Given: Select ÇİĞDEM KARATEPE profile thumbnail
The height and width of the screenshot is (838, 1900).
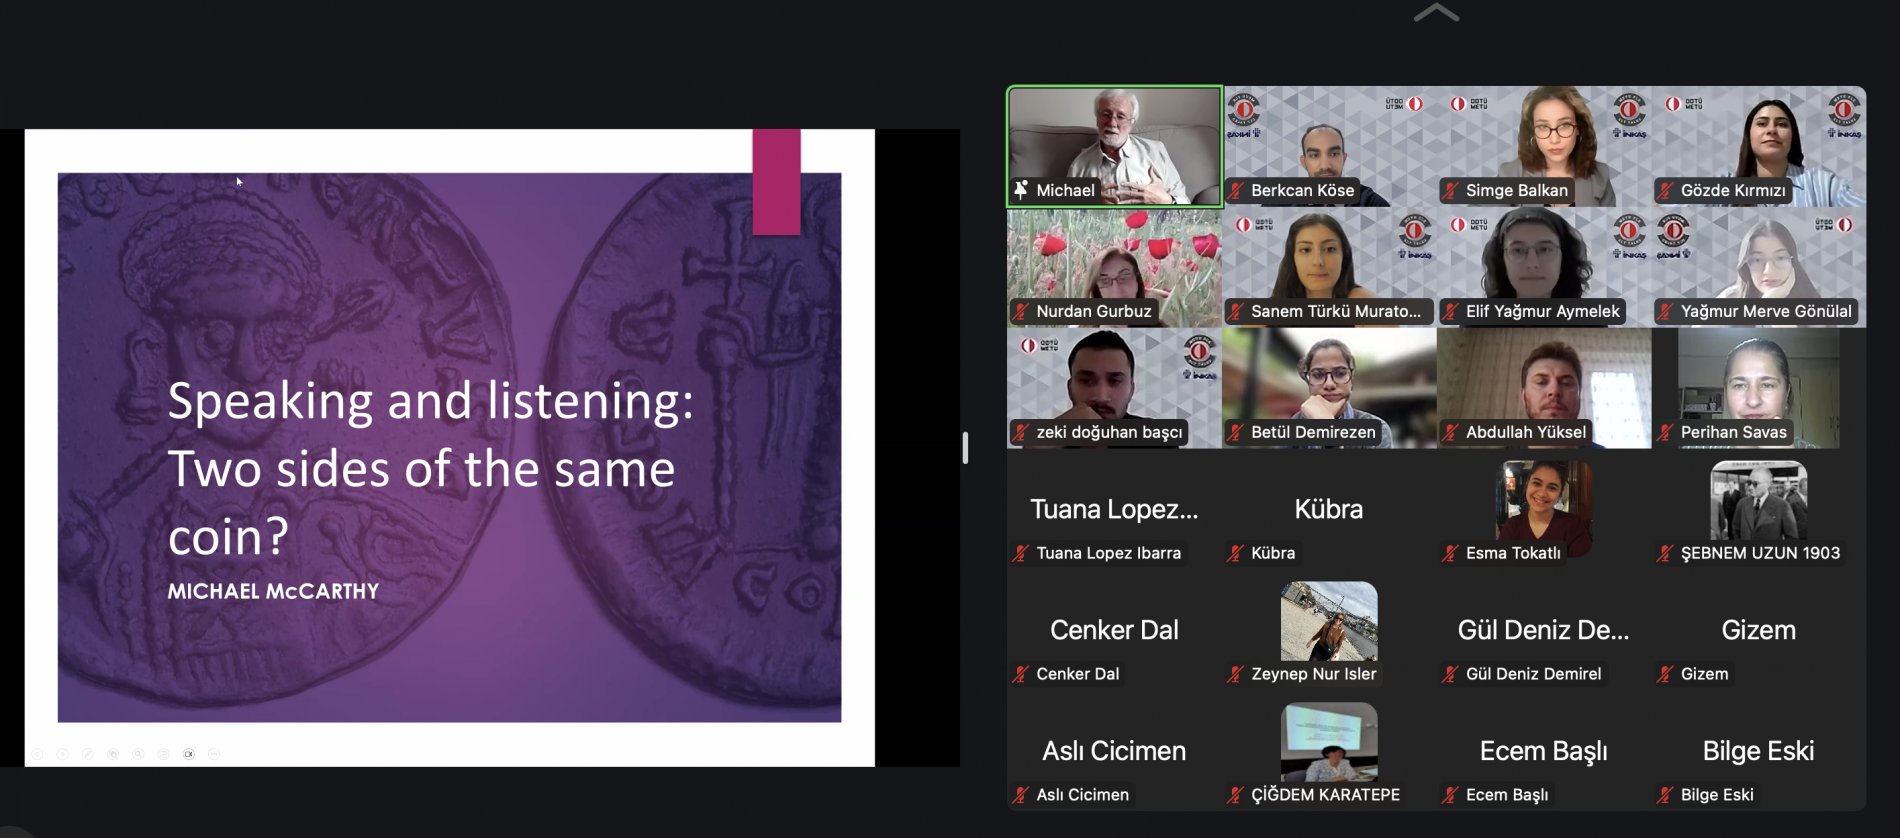Looking at the screenshot, I should point(1329,742).
